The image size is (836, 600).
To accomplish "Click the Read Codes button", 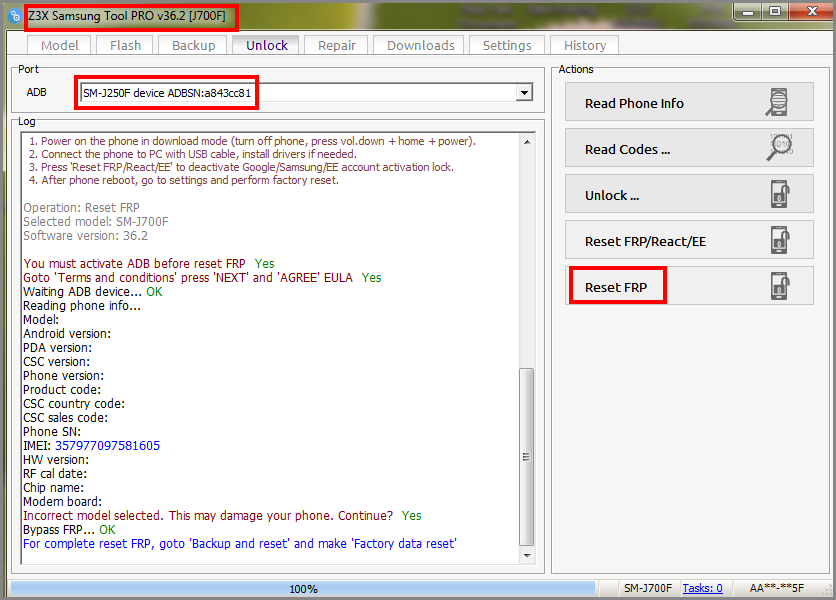I will (689, 148).
